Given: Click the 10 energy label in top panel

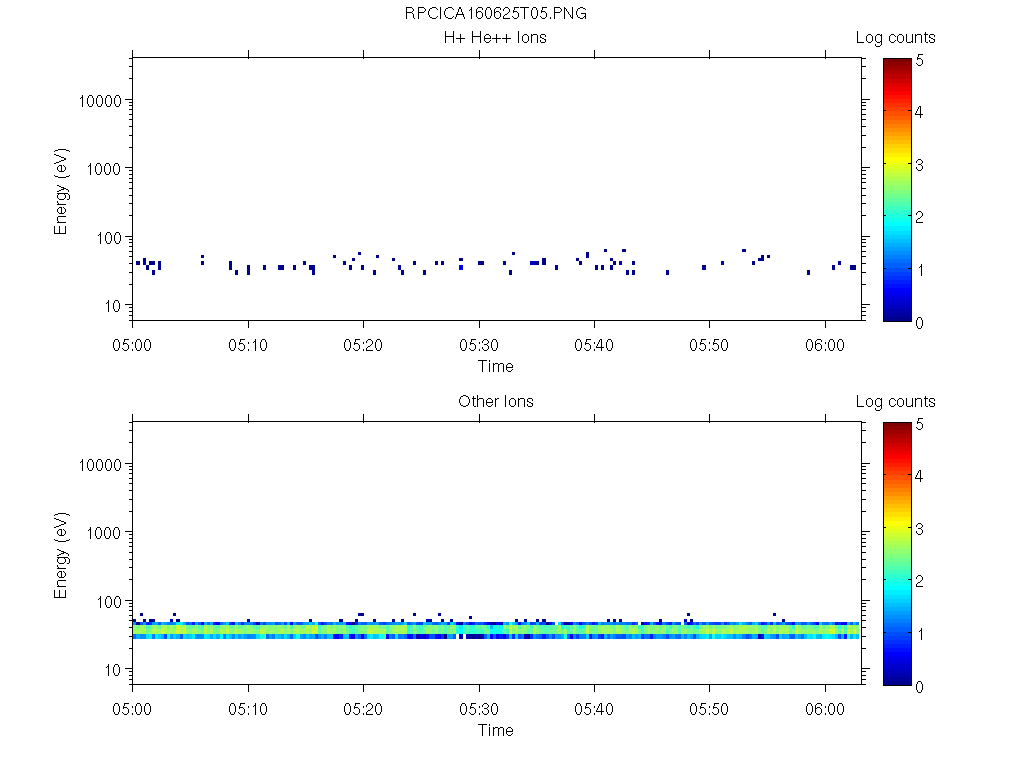Looking at the screenshot, I should pos(113,306).
